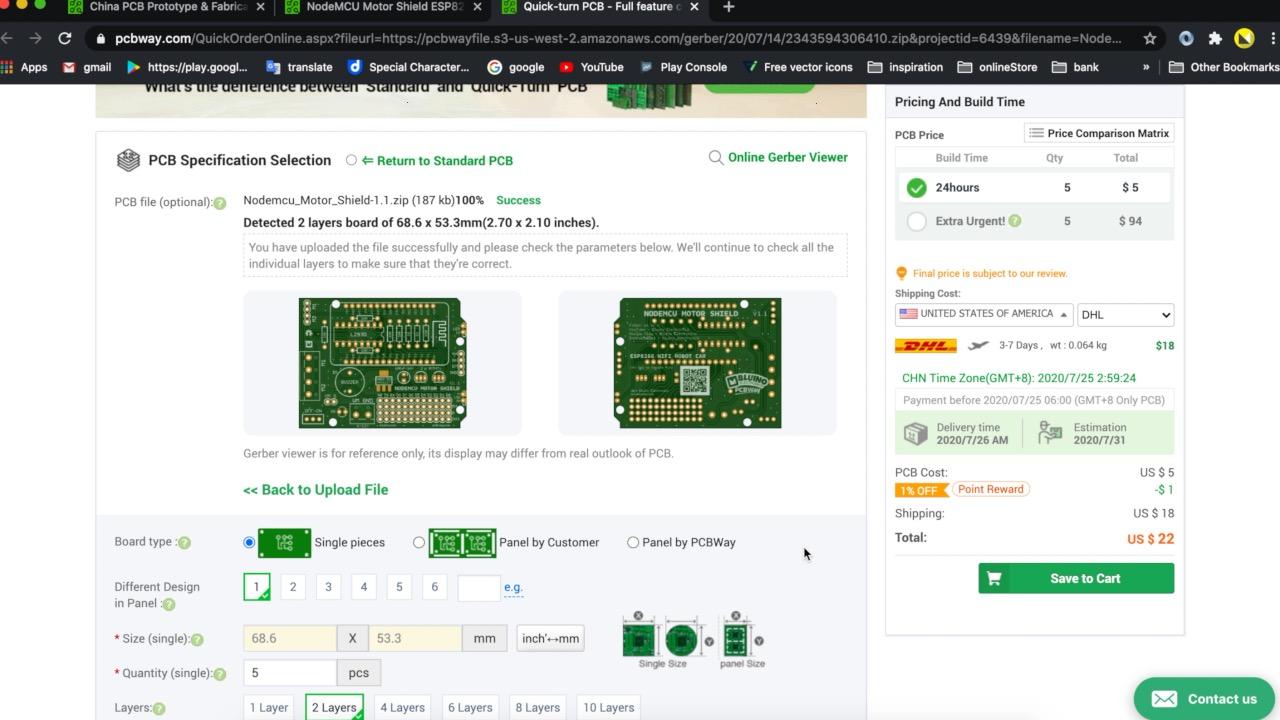Select 10 Layers option
This screenshot has height=720, width=1280.
(609, 707)
